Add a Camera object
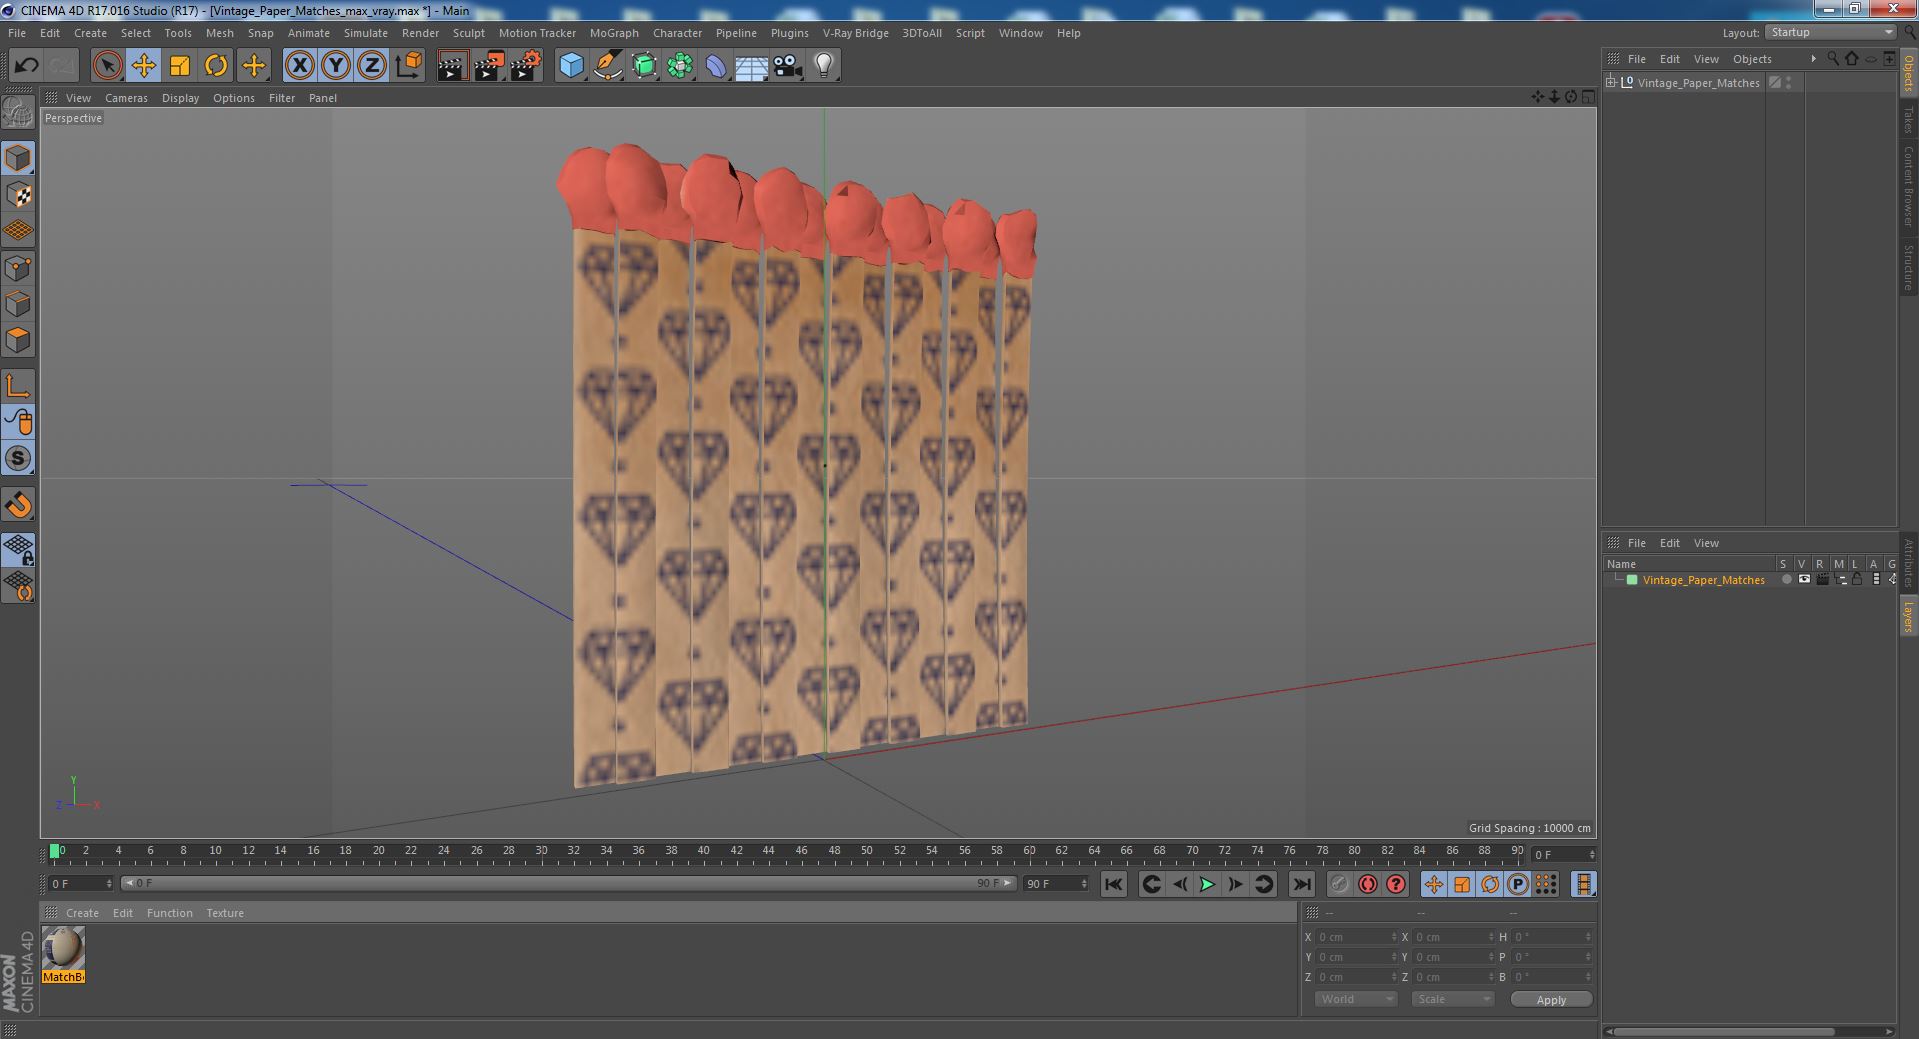The height and width of the screenshot is (1039, 1919). coord(787,66)
